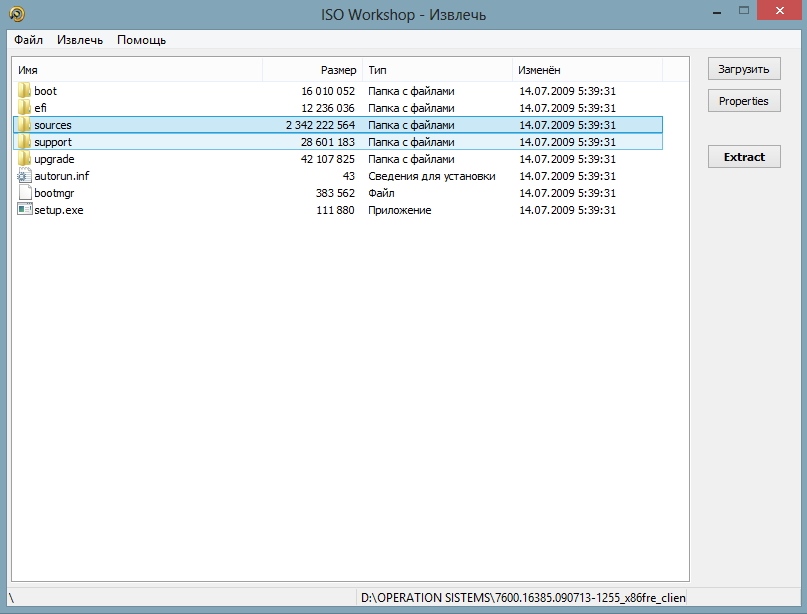Screen dimensions: 807x614
Task: Sort the list by the Изменён column header
Action: click(587, 70)
